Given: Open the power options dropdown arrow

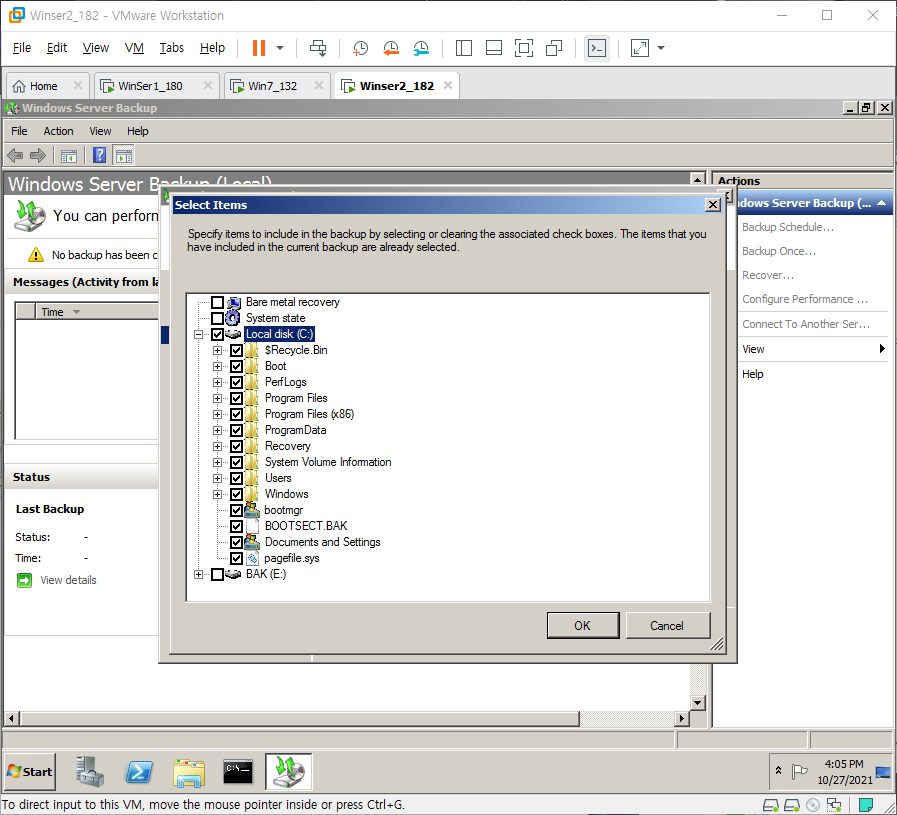Looking at the screenshot, I should click(x=280, y=48).
